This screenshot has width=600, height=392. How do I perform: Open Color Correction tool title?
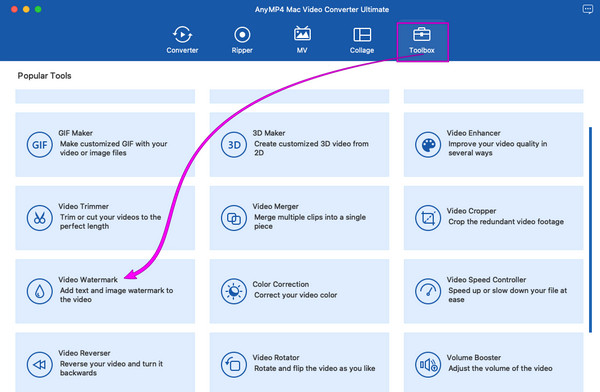(280, 284)
